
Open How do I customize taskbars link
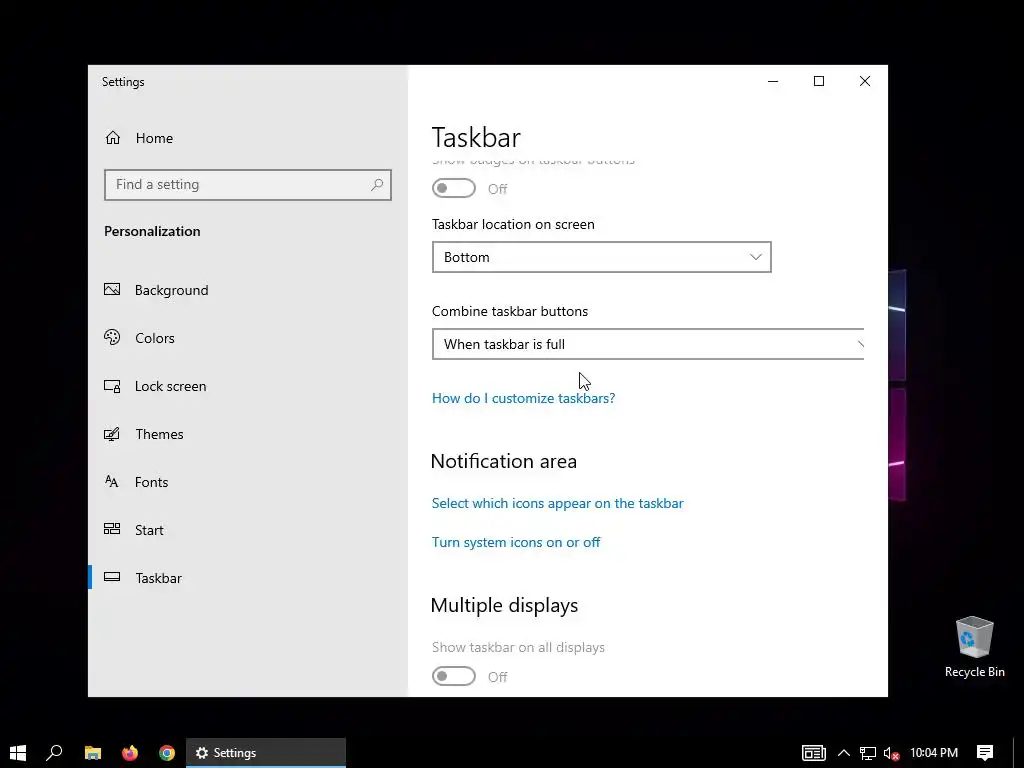coord(523,398)
